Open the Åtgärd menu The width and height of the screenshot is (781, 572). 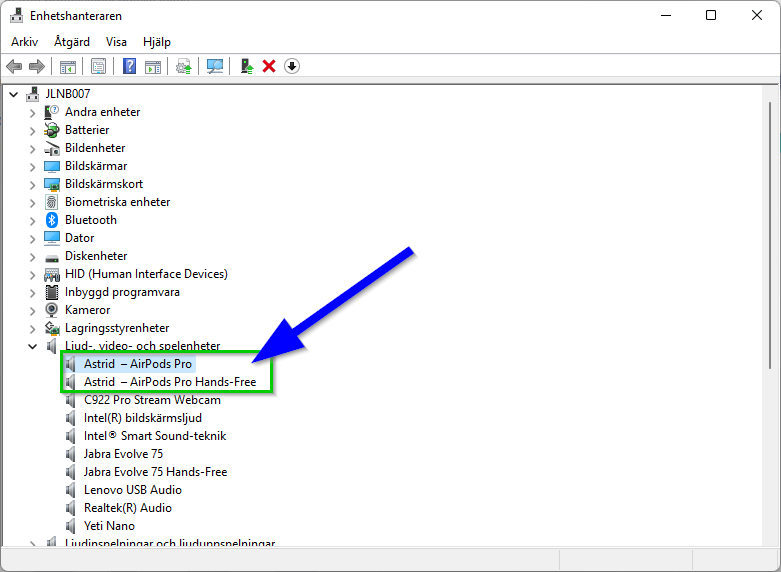(x=72, y=42)
